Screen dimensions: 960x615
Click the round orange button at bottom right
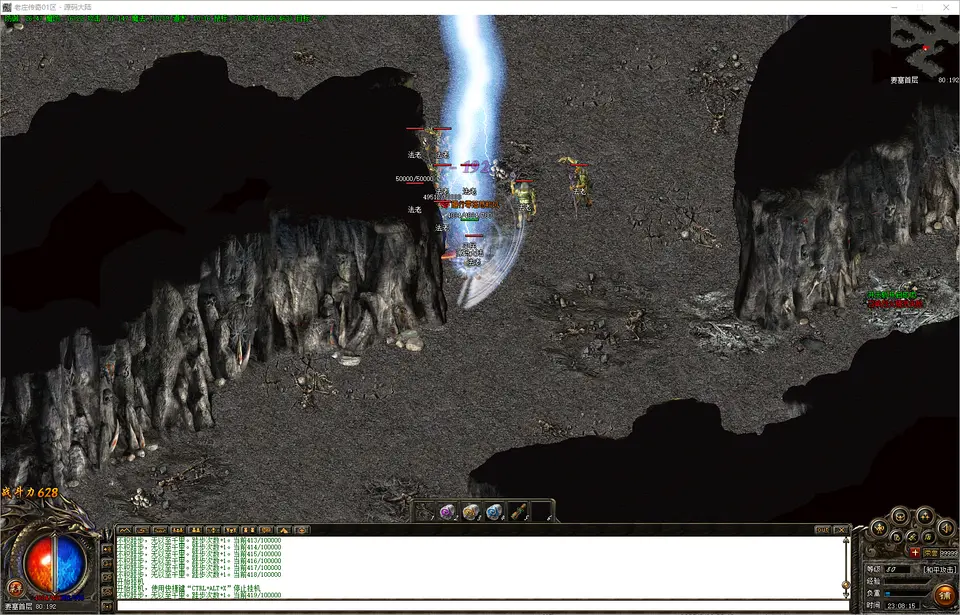coord(943,593)
